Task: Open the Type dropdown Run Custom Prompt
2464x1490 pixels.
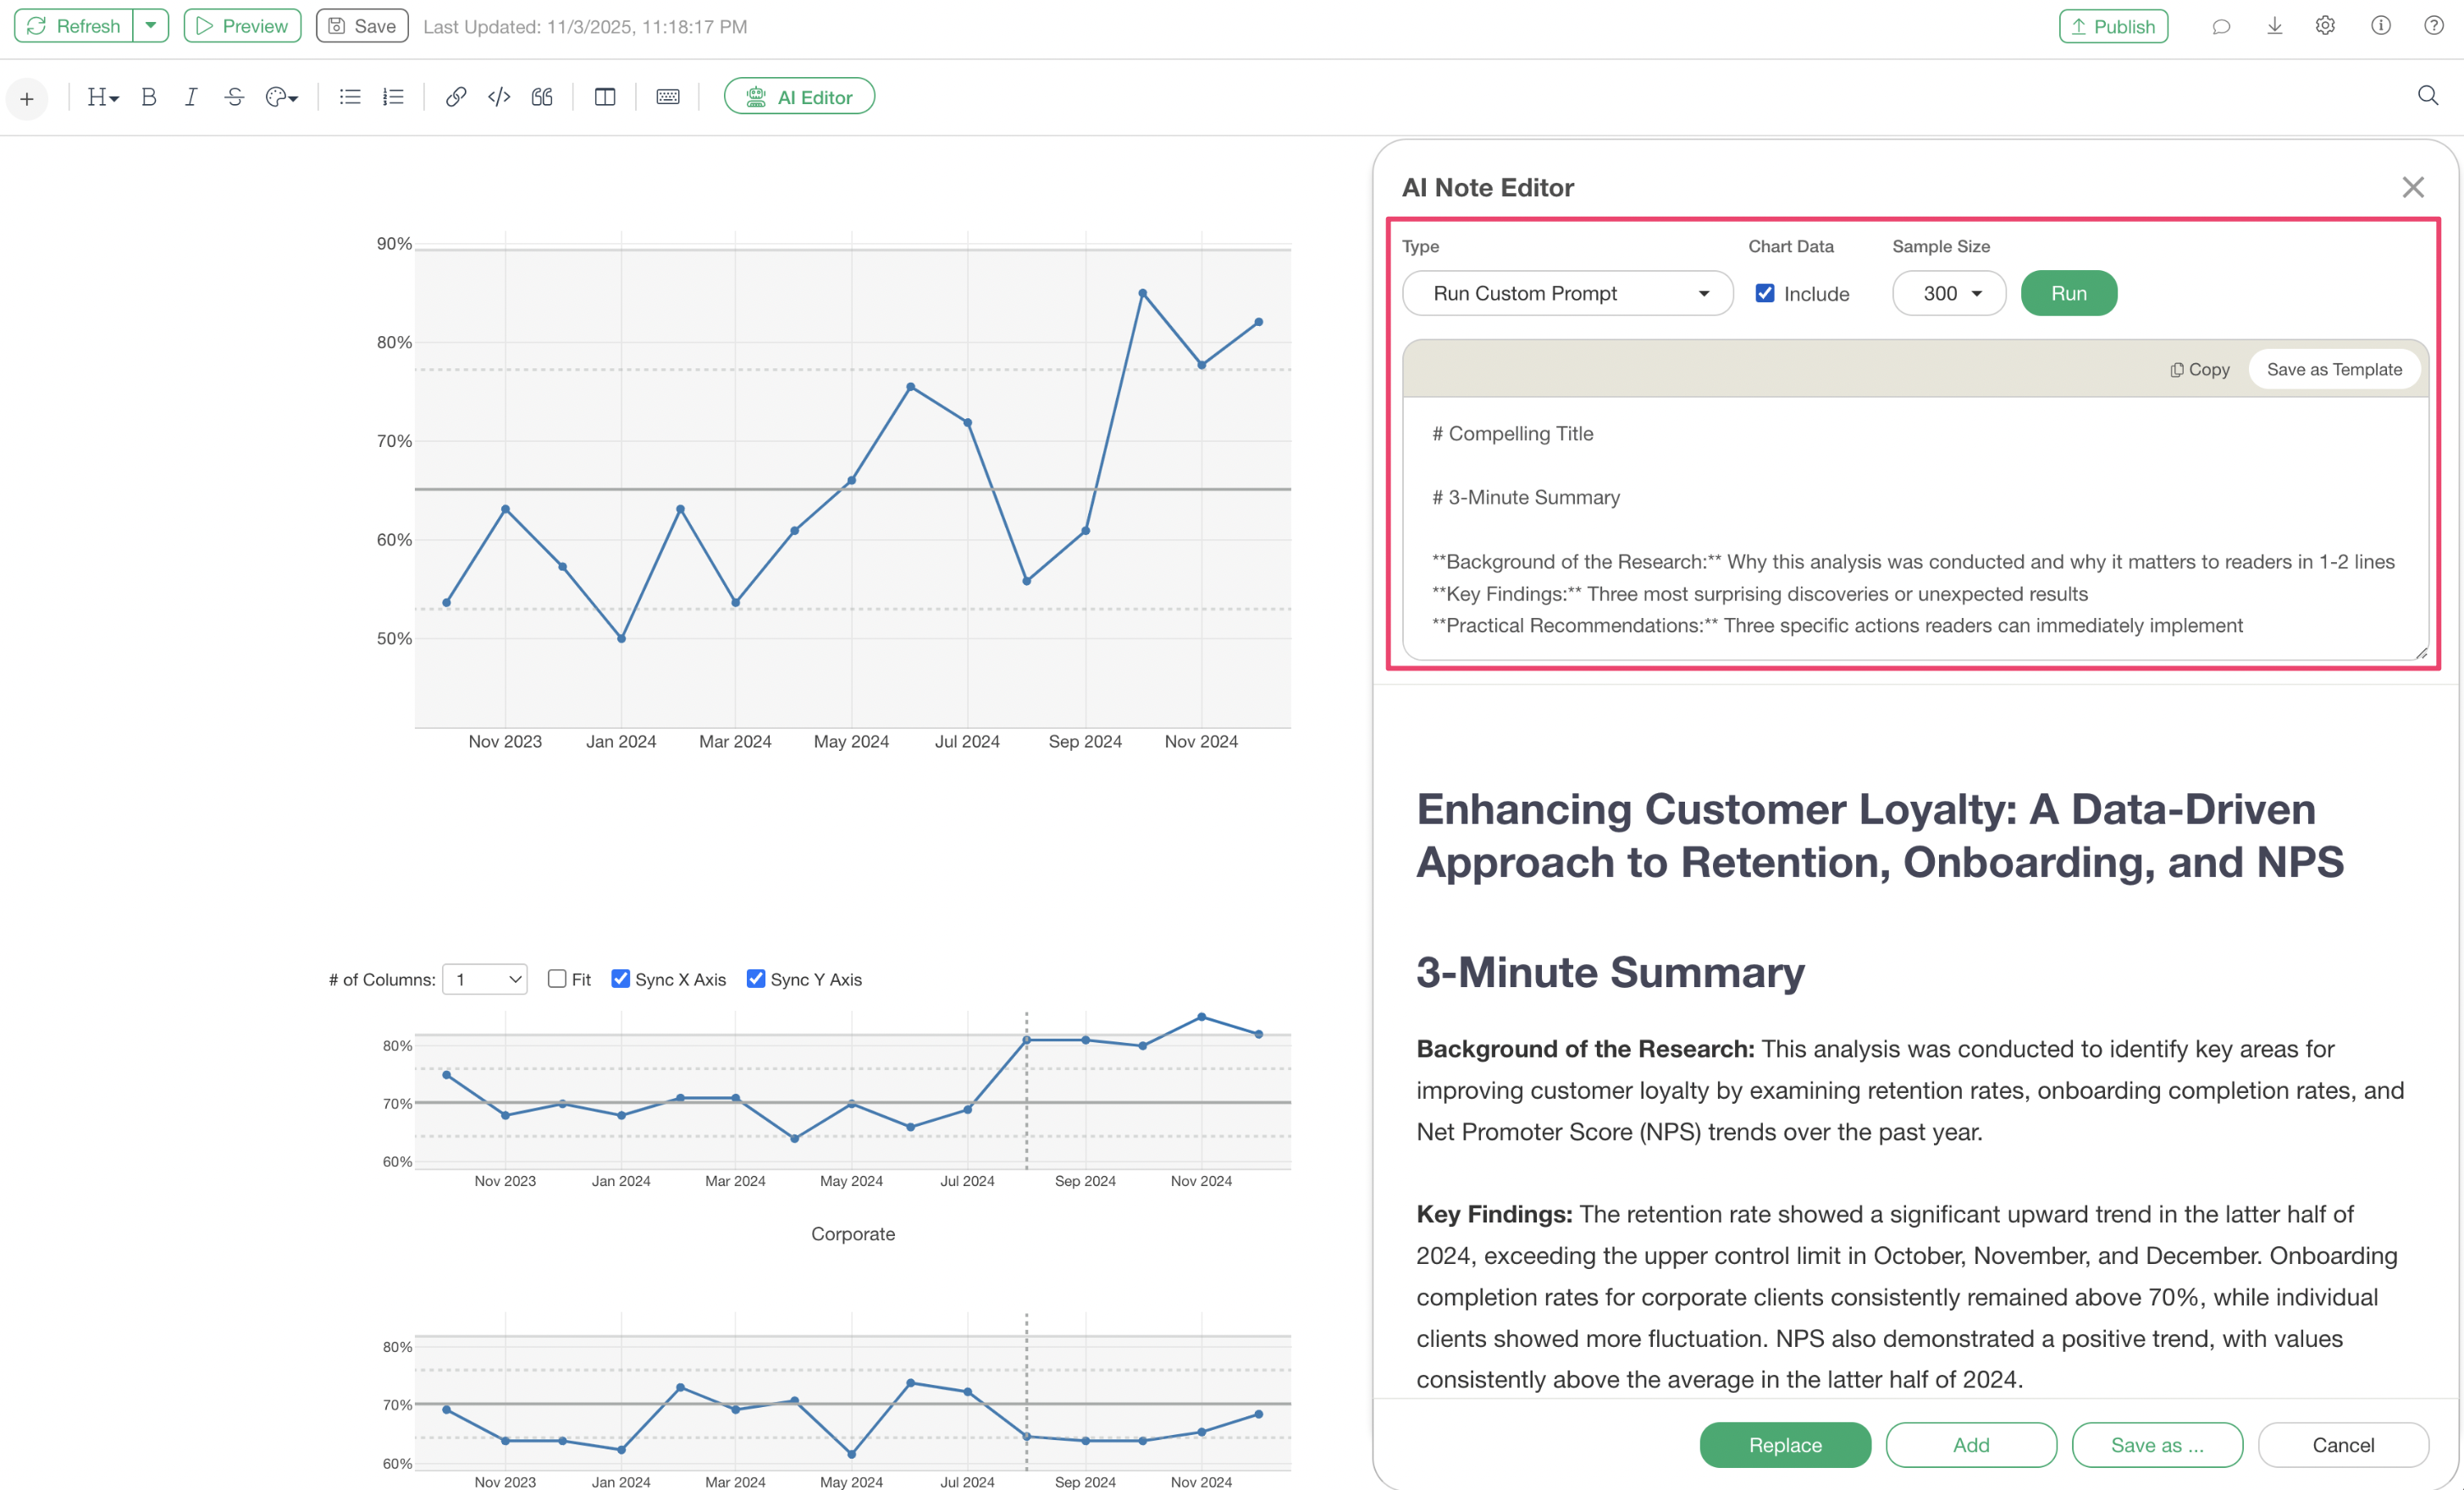Action: (x=1567, y=293)
